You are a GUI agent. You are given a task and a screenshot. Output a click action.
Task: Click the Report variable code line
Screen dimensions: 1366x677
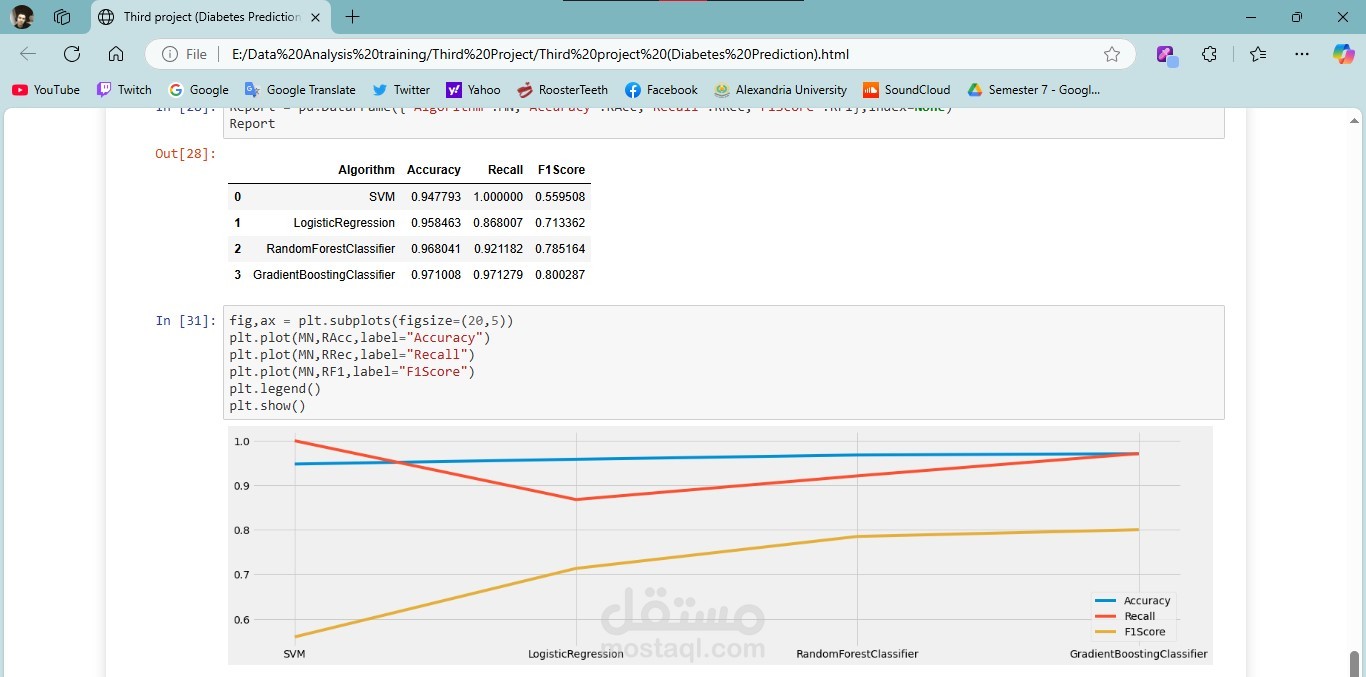[x=252, y=124]
